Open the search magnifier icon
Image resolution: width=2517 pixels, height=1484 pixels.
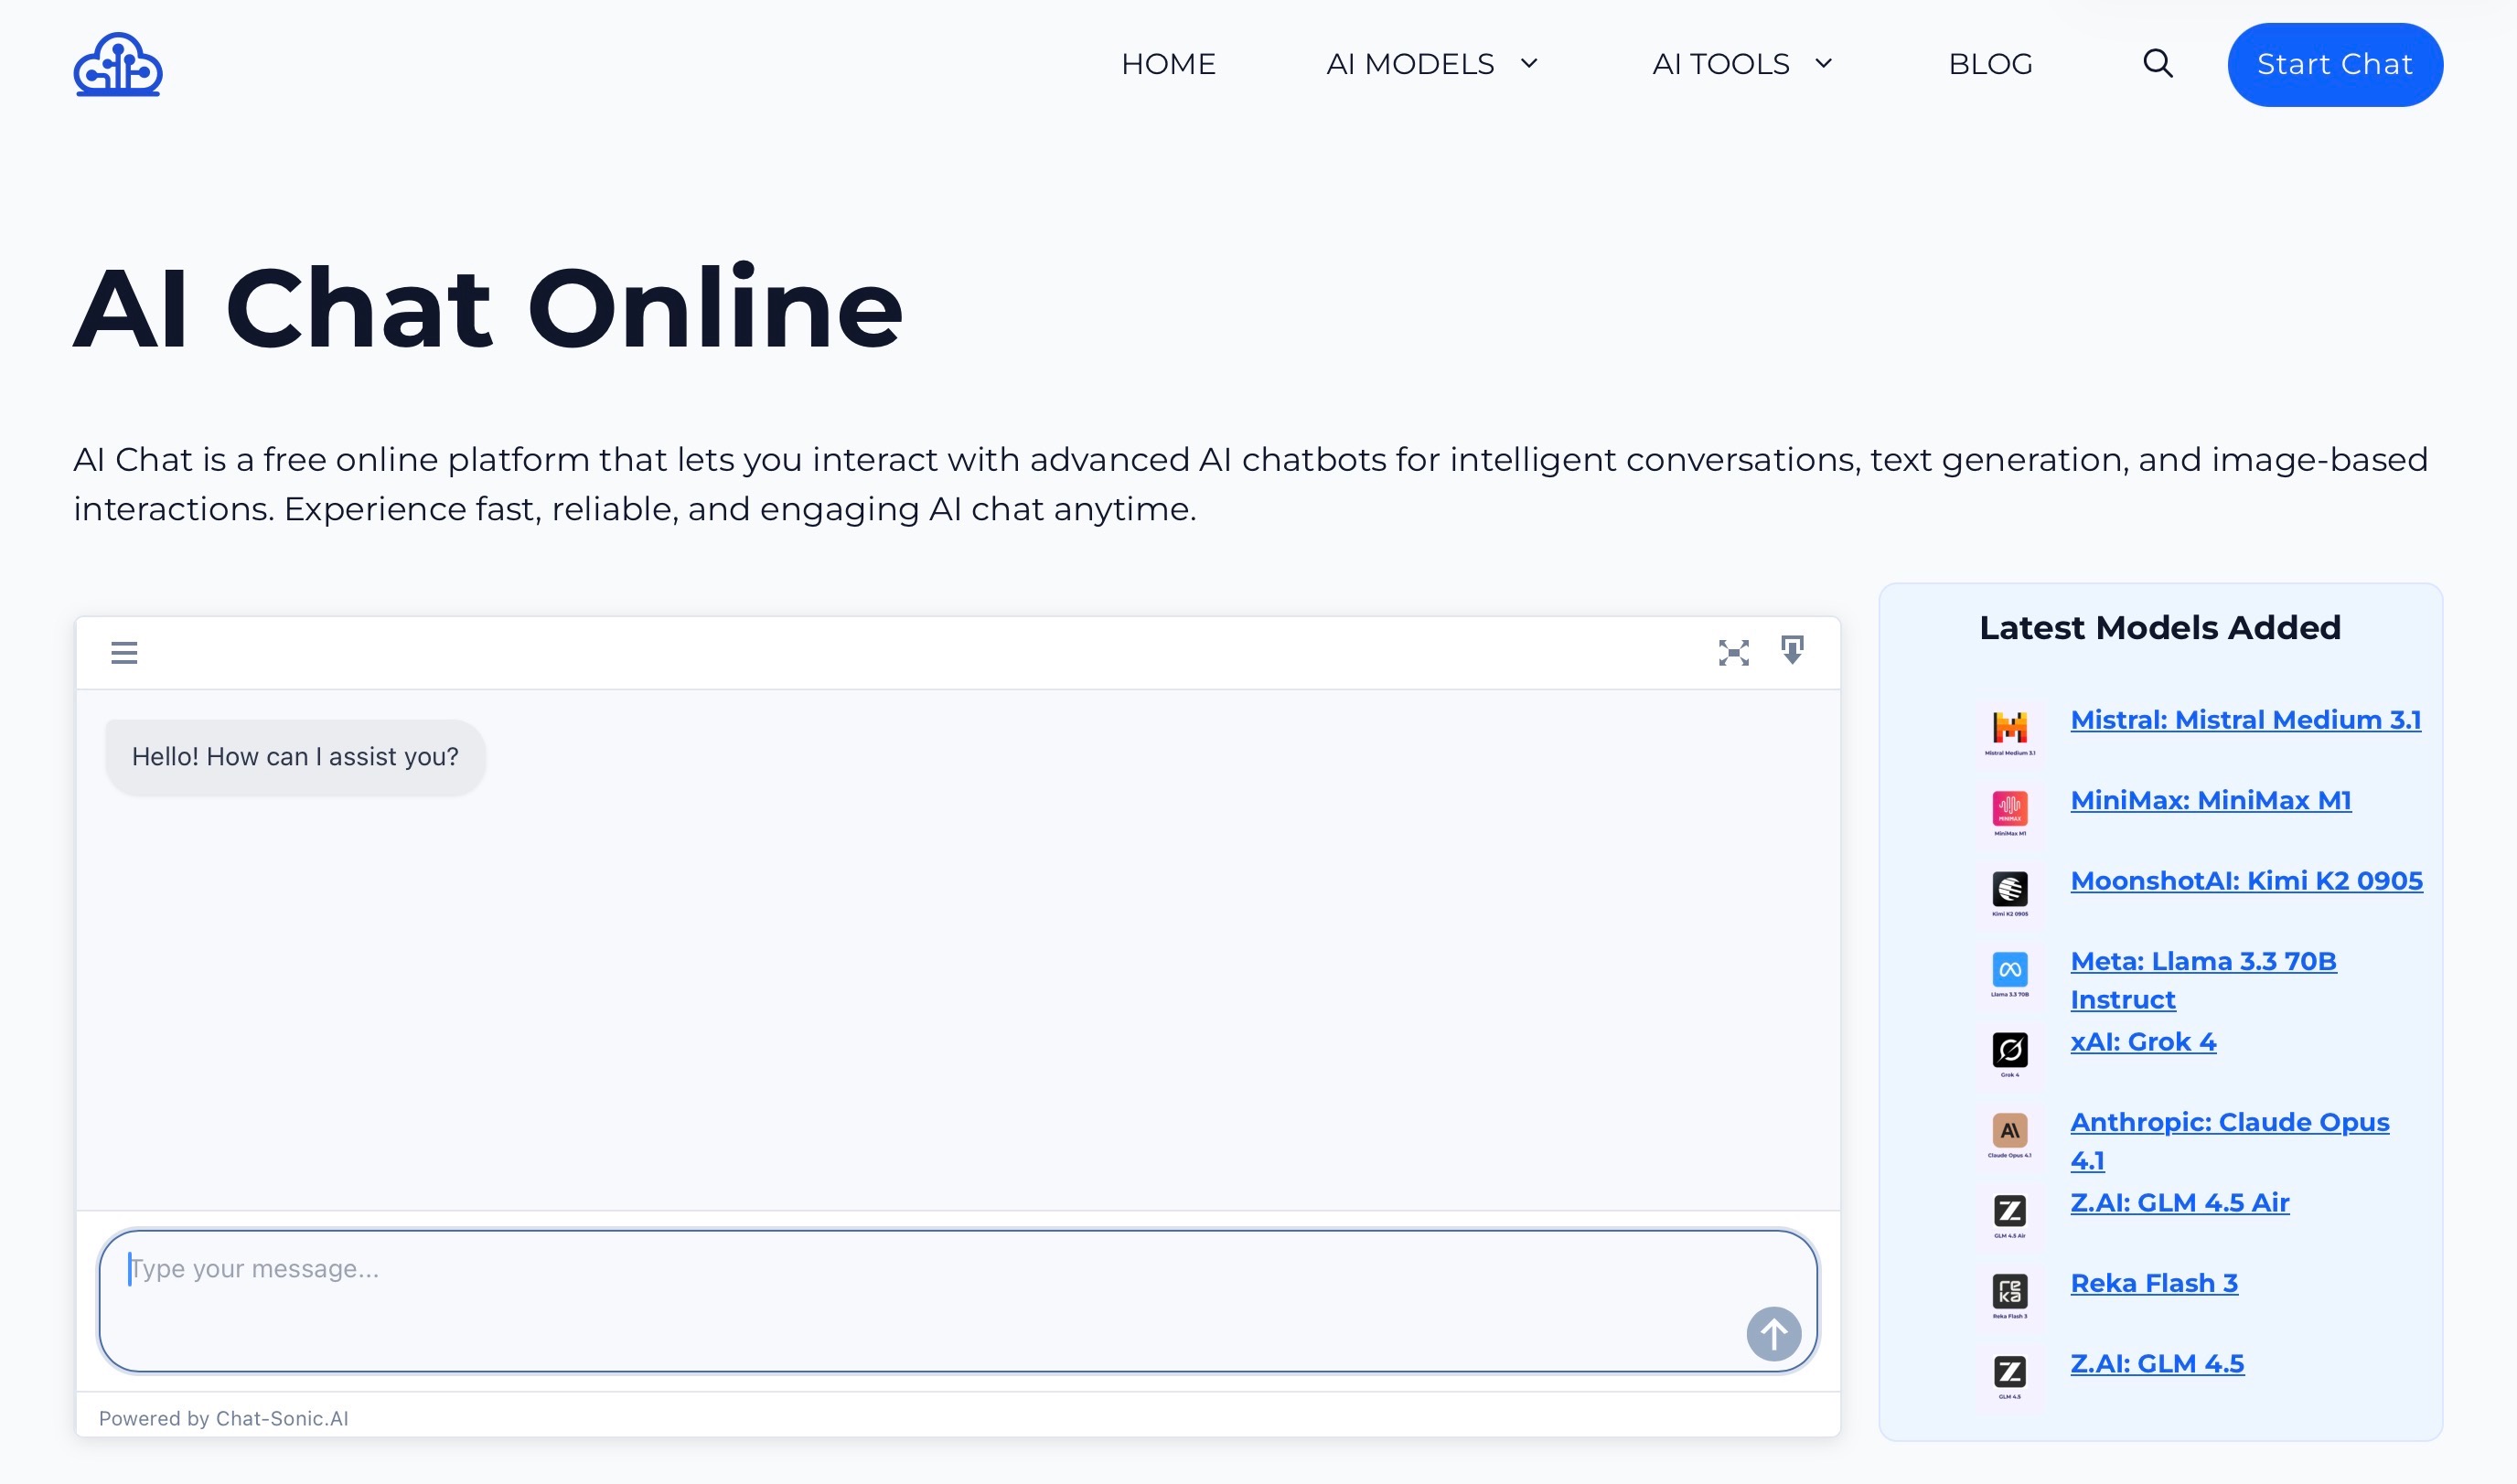(2157, 64)
